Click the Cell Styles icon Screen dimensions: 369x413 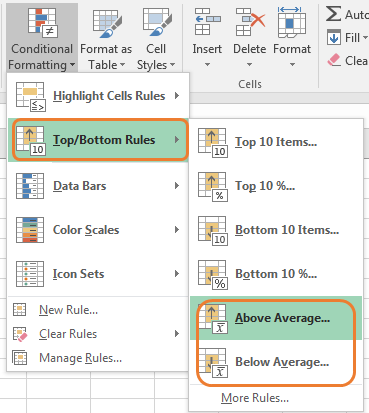(x=157, y=22)
